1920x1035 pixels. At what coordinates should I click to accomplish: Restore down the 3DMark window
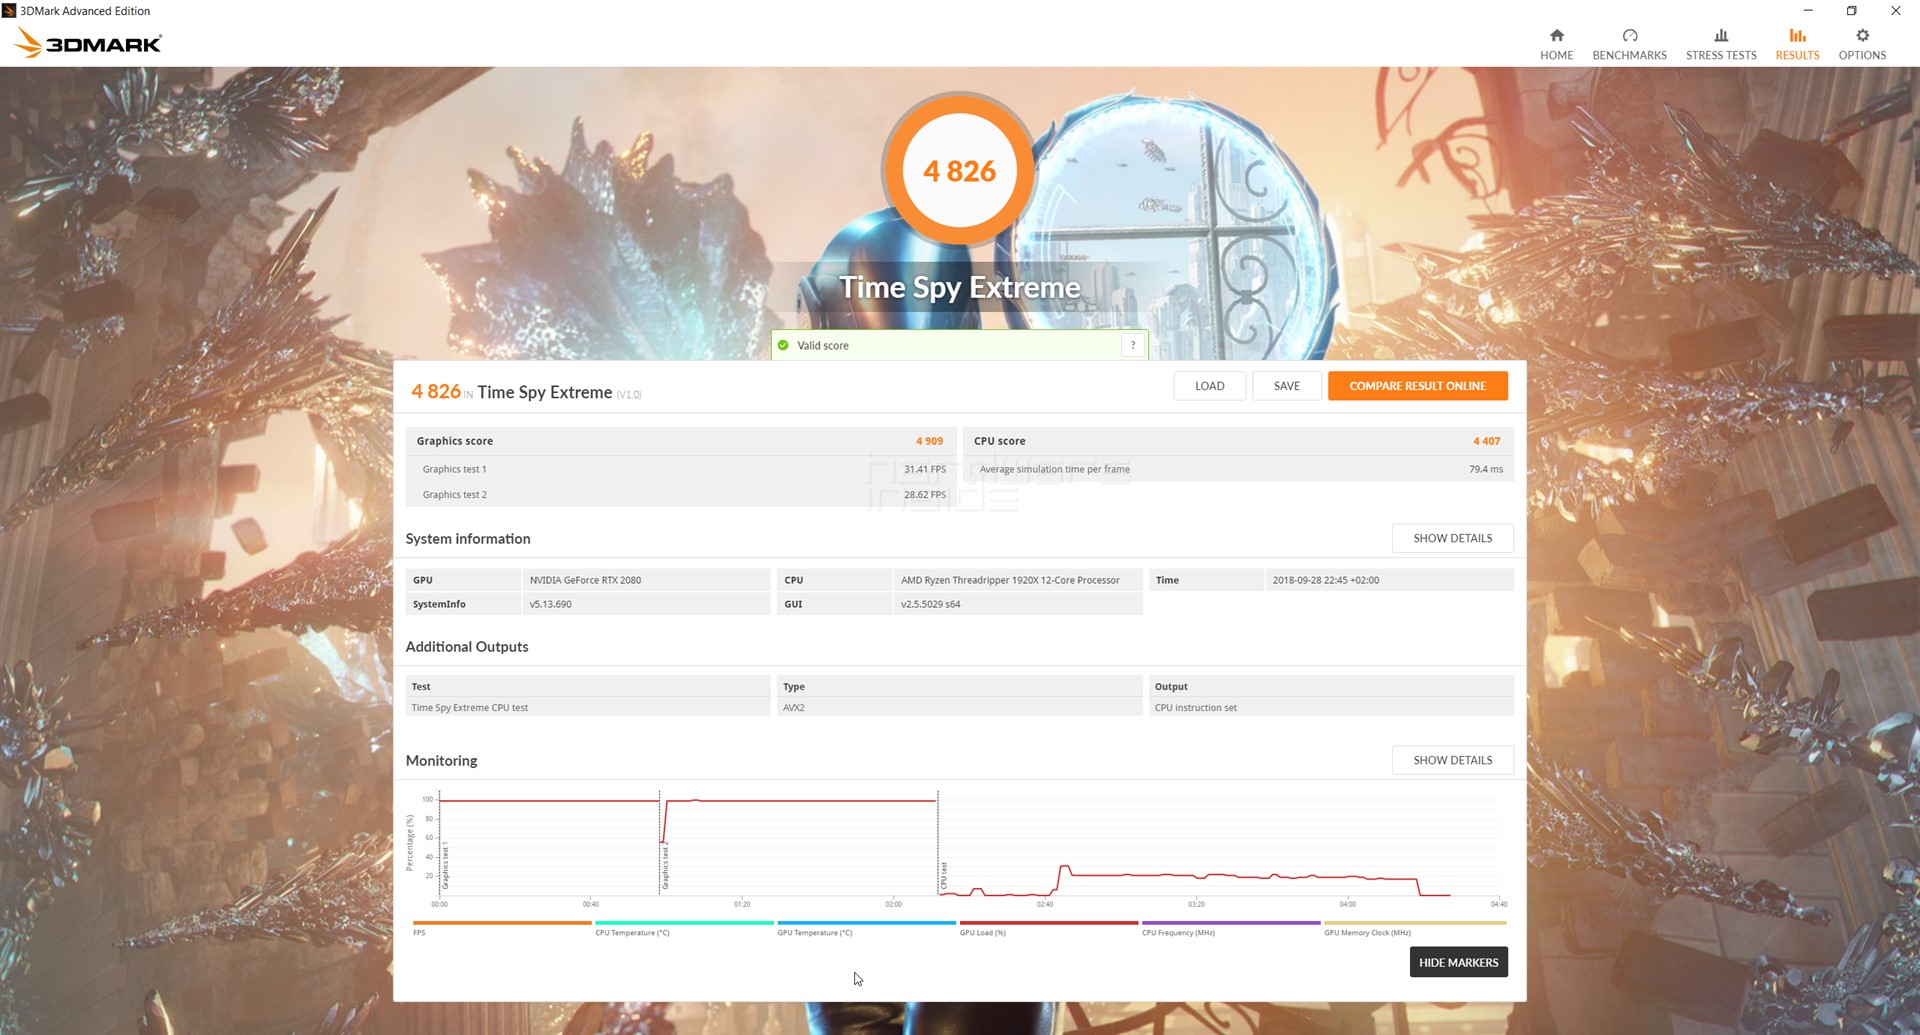(x=1851, y=11)
